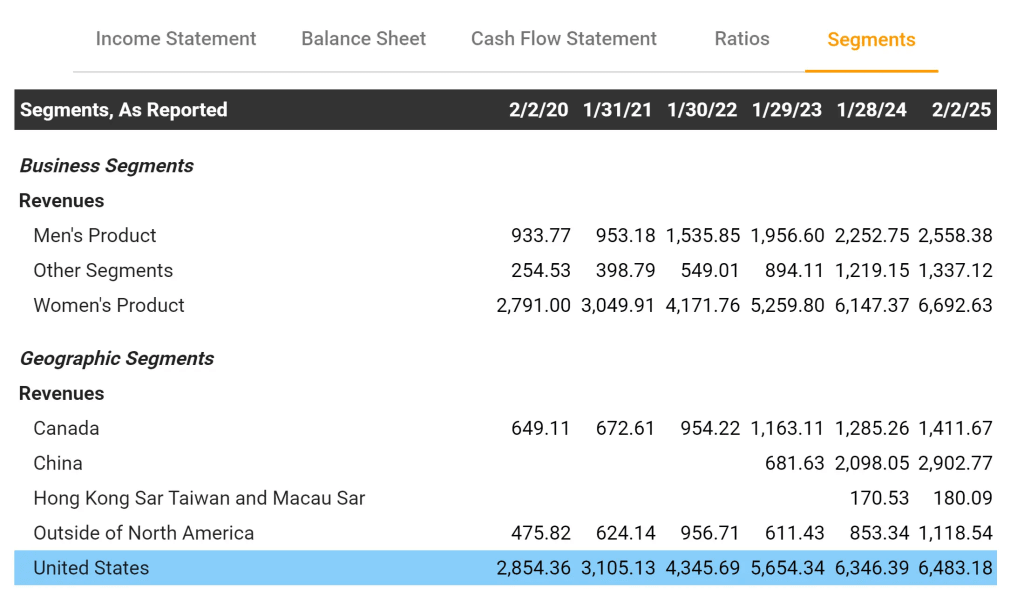Screen dimensions: 1024x595
Task: Select the Other Segments row
Action: coord(103,271)
